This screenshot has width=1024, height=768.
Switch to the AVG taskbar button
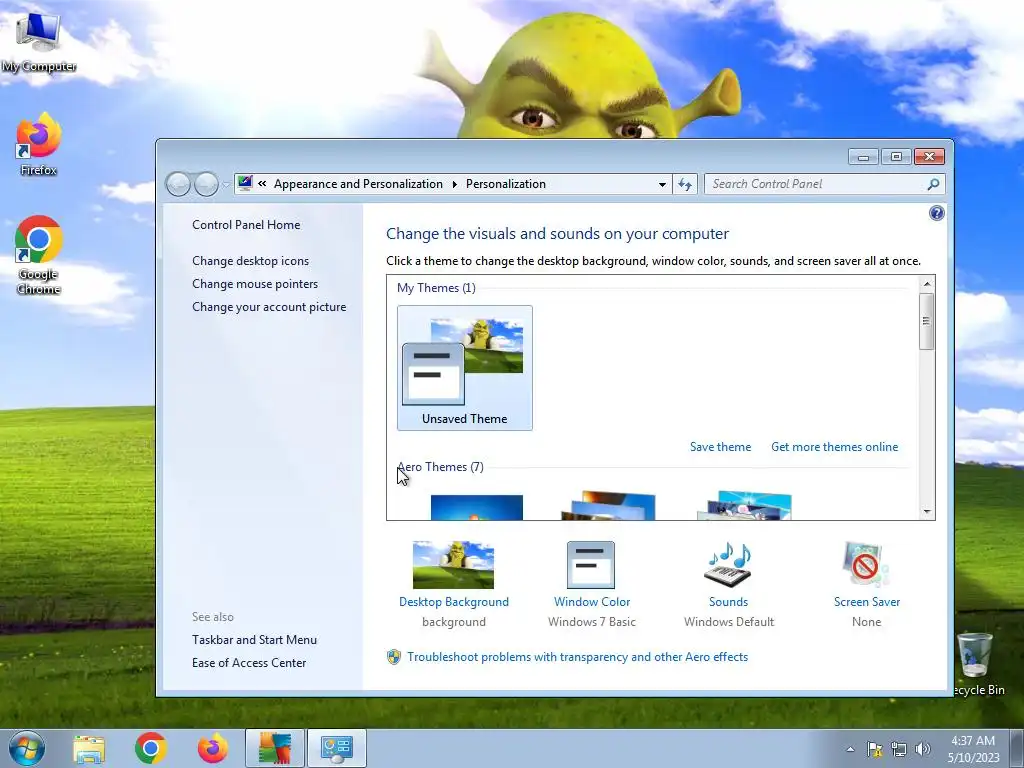[275, 748]
